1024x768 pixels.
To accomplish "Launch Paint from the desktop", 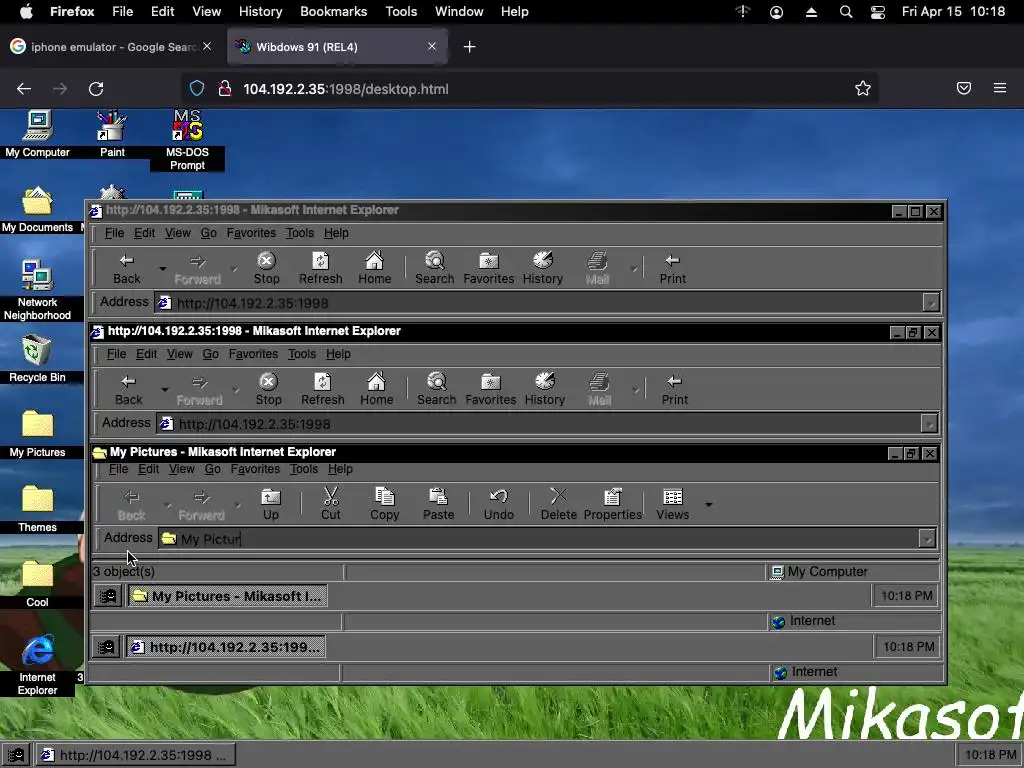I will [x=112, y=134].
